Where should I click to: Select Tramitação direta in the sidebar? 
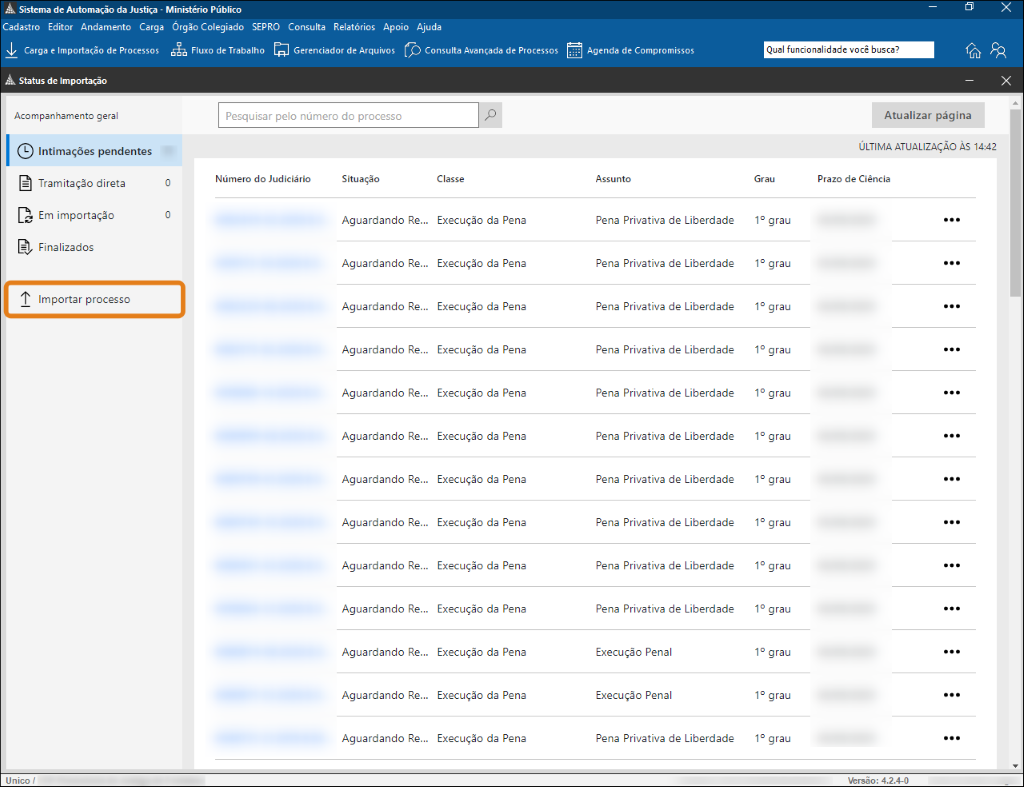coord(82,183)
